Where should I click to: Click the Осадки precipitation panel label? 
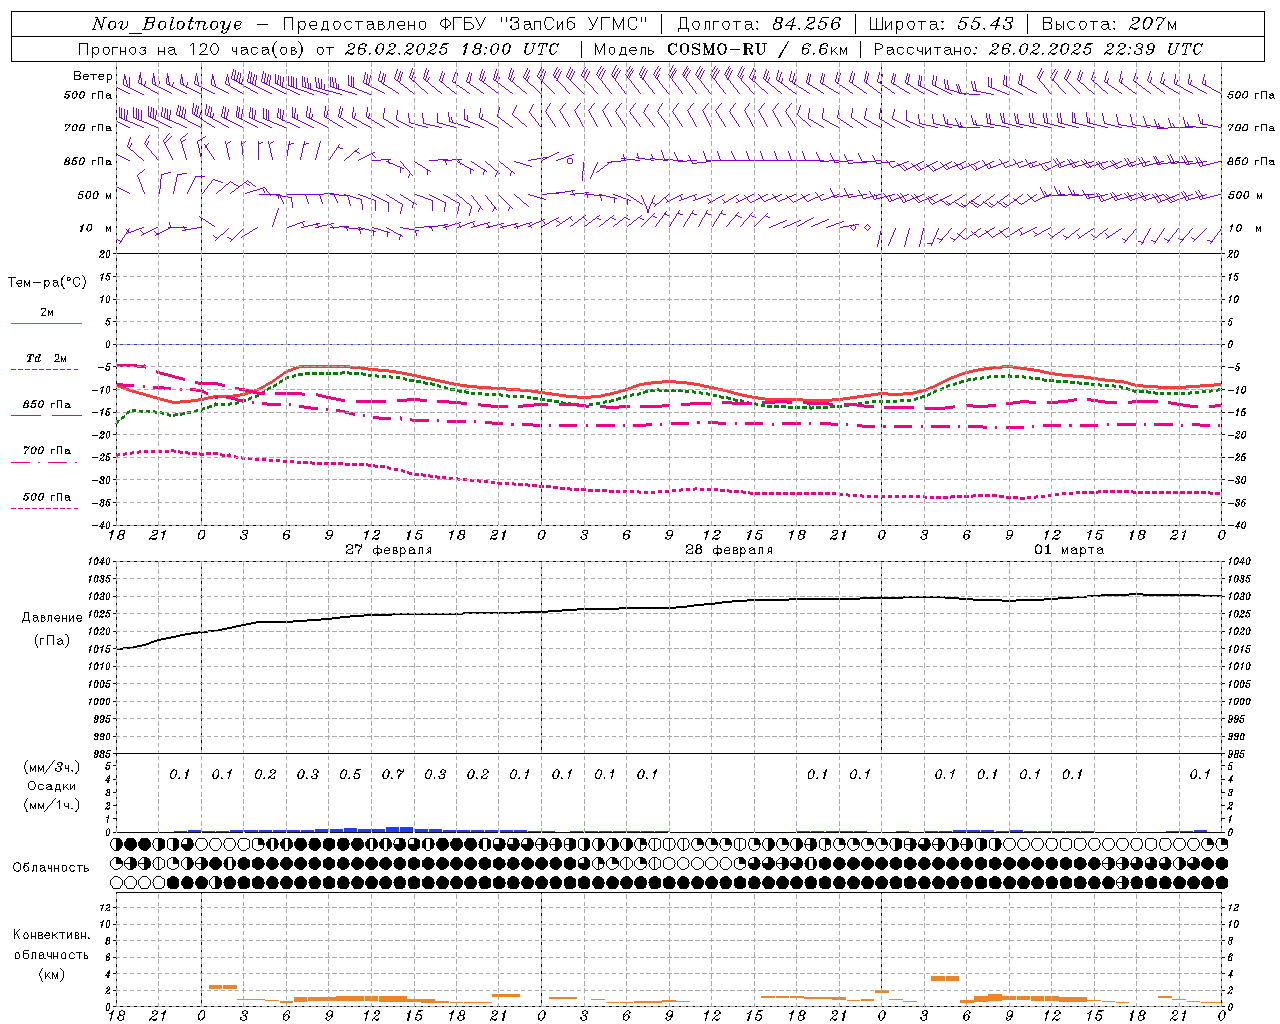(52, 786)
